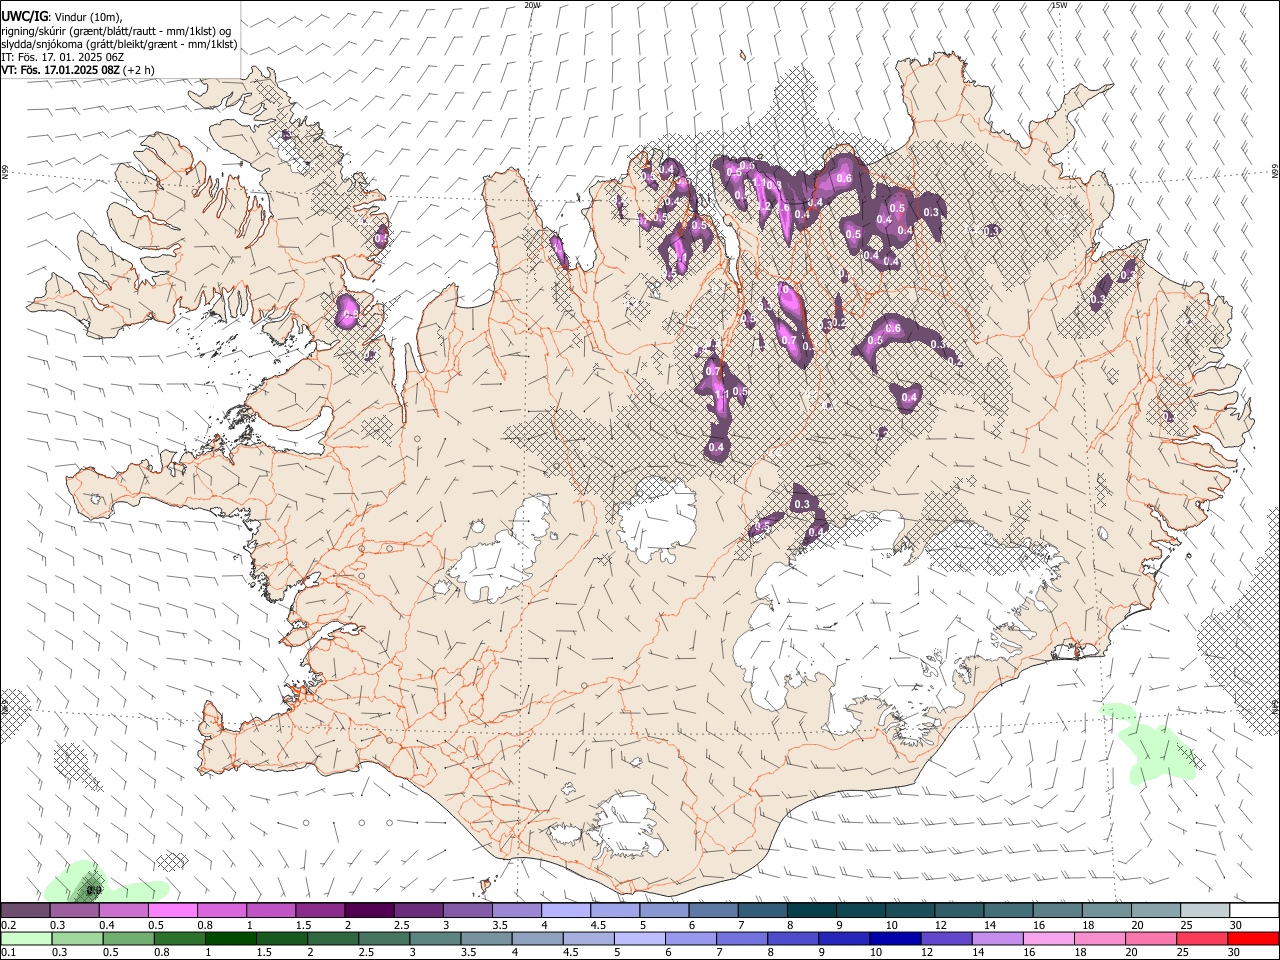The image size is (1280, 960).
Task: Click the darkest green rain-scale swatch at 1
Action: pos(231,939)
